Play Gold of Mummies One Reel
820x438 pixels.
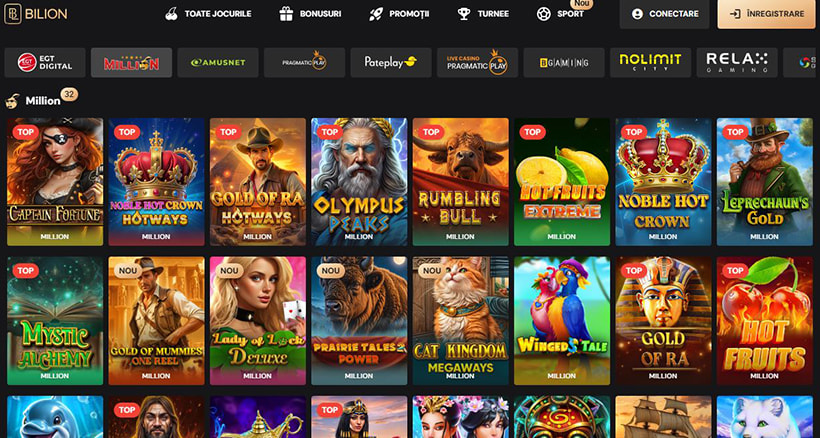click(x=156, y=320)
